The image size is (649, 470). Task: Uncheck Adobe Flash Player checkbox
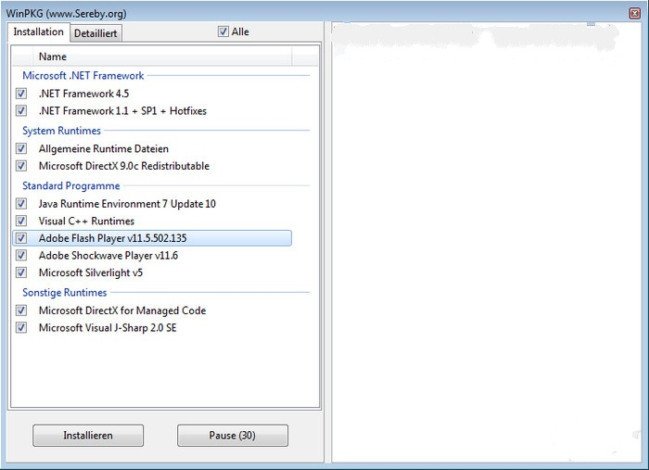click(x=21, y=238)
